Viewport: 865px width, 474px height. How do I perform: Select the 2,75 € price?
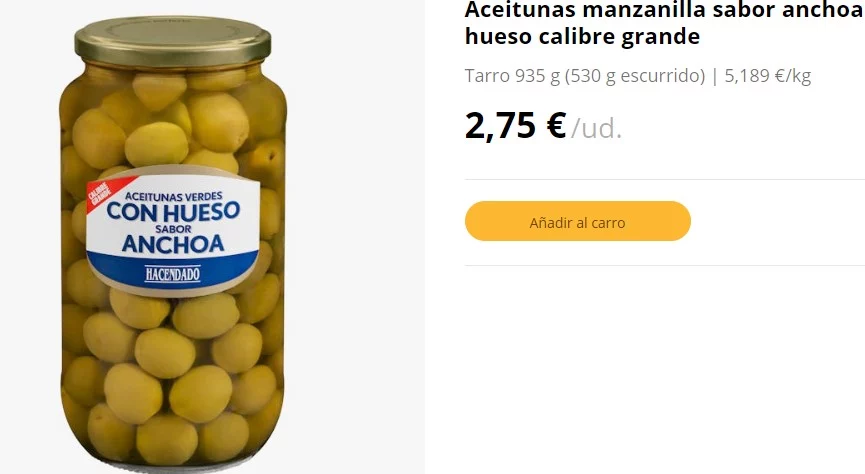(x=515, y=126)
